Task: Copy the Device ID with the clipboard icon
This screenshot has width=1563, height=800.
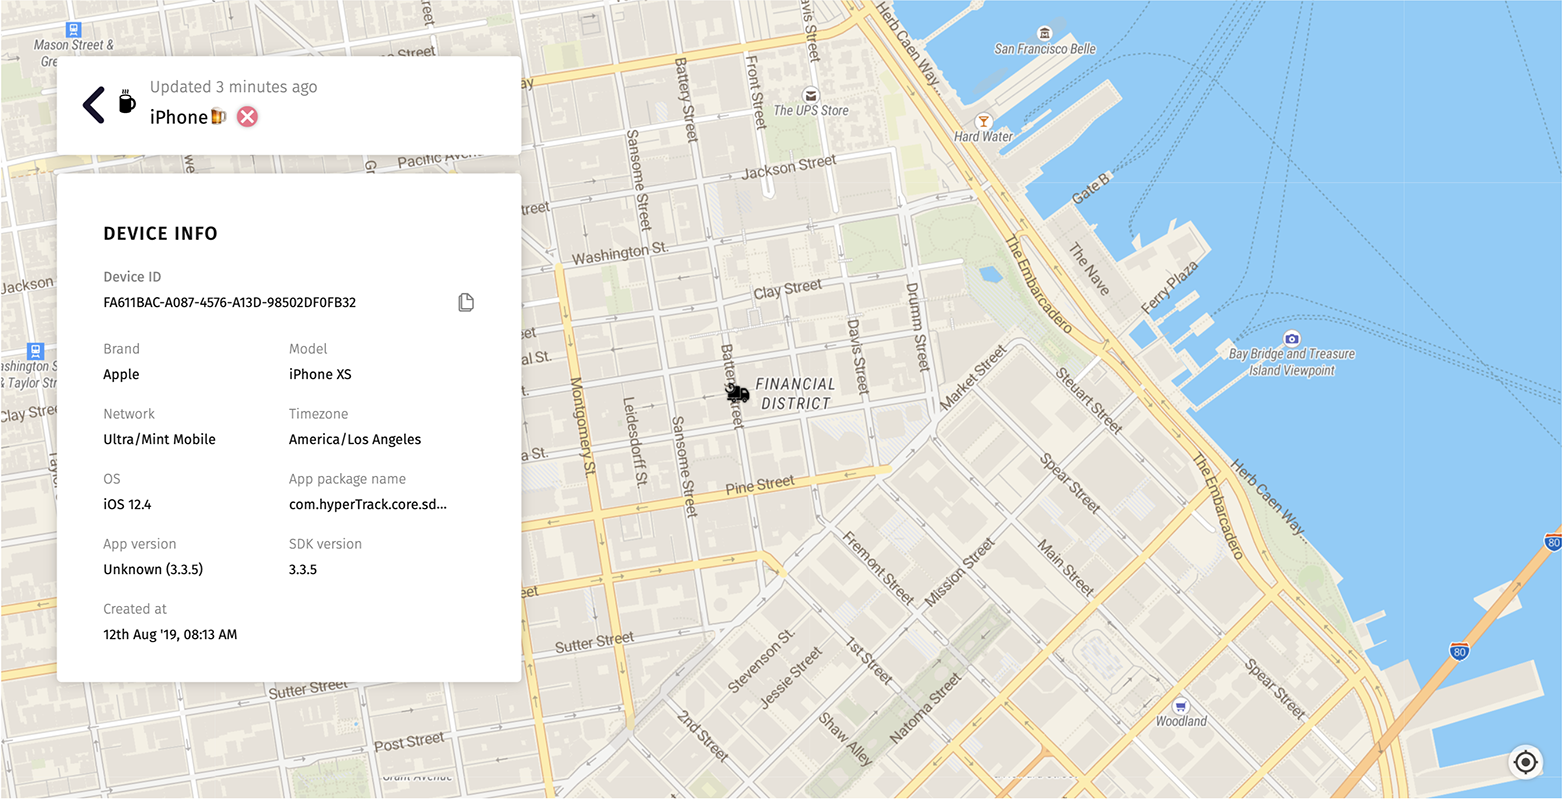Action: (x=466, y=302)
